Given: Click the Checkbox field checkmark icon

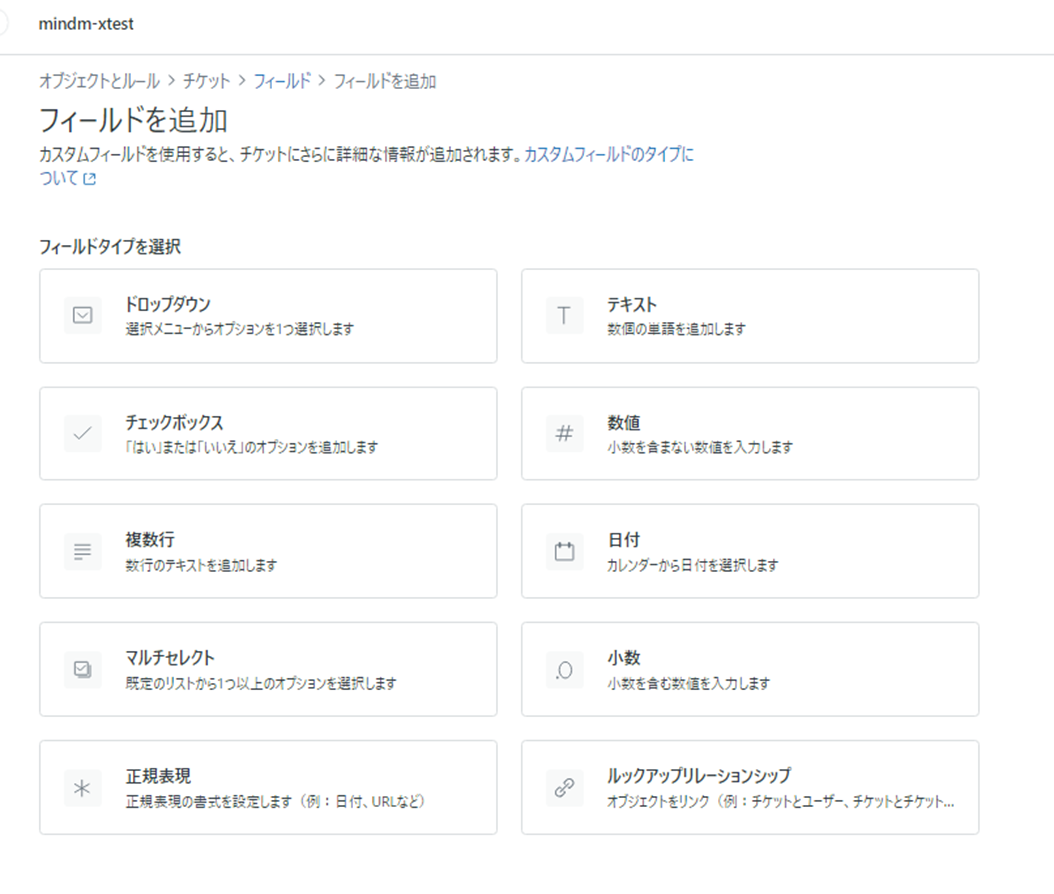Looking at the screenshot, I should [x=83, y=433].
